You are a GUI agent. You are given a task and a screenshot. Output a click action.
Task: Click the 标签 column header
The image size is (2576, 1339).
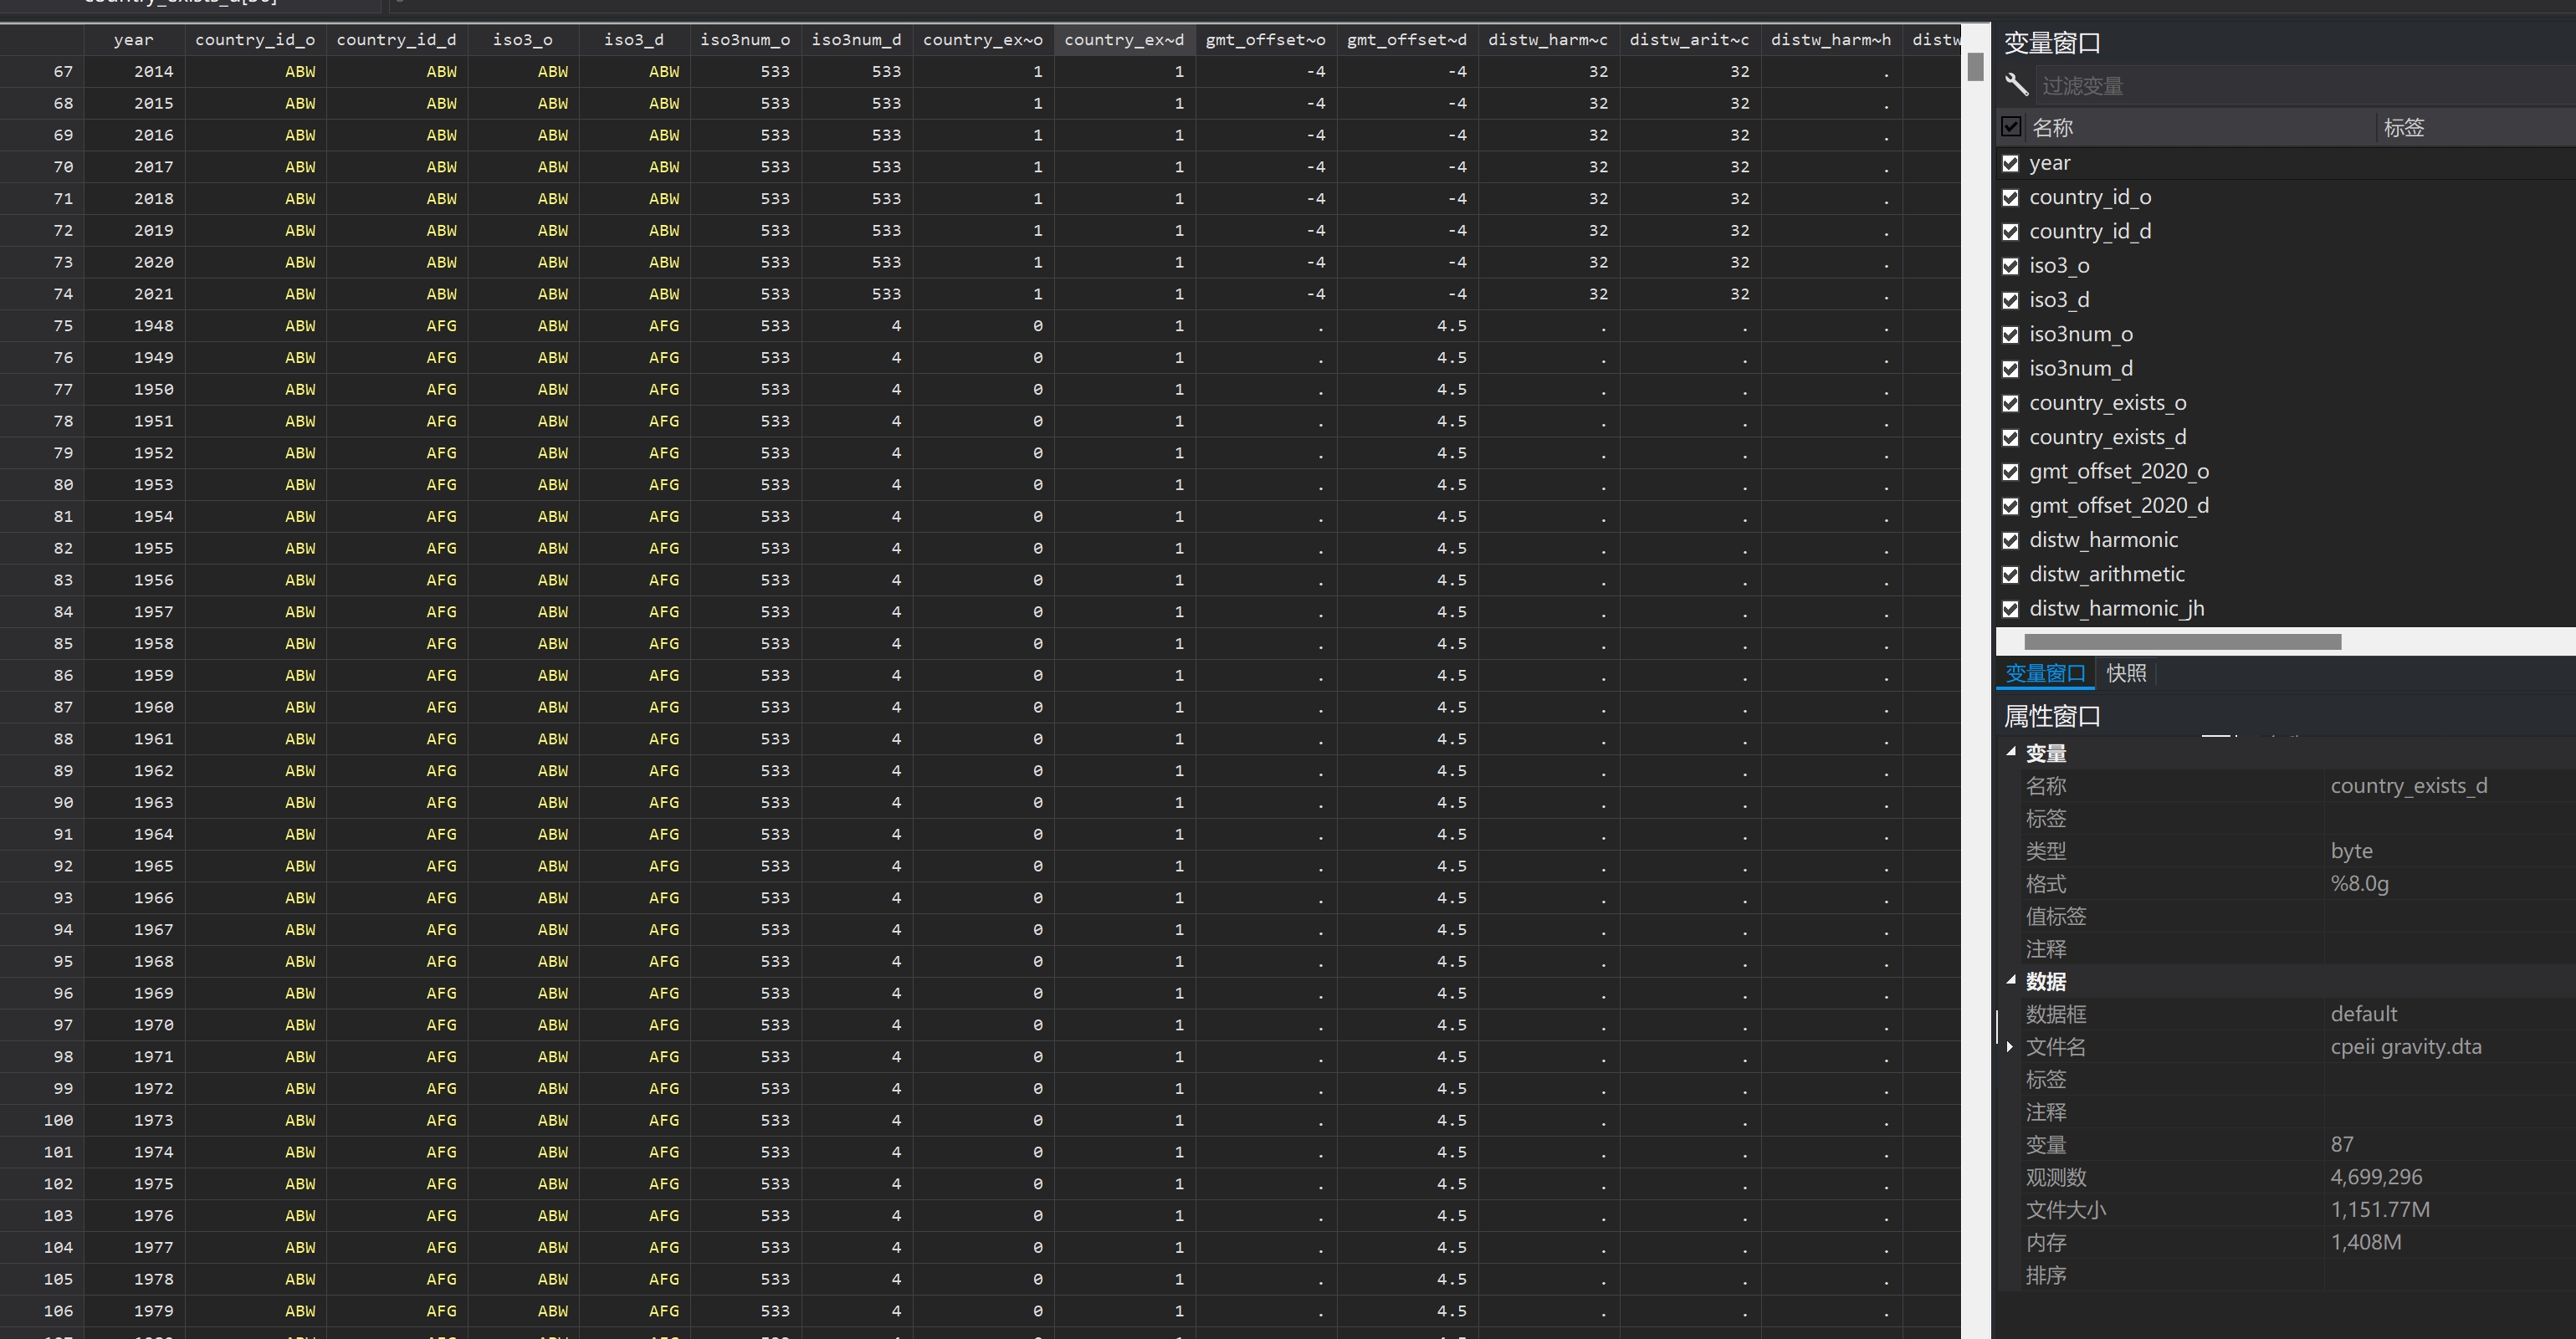[x=2403, y=127]
